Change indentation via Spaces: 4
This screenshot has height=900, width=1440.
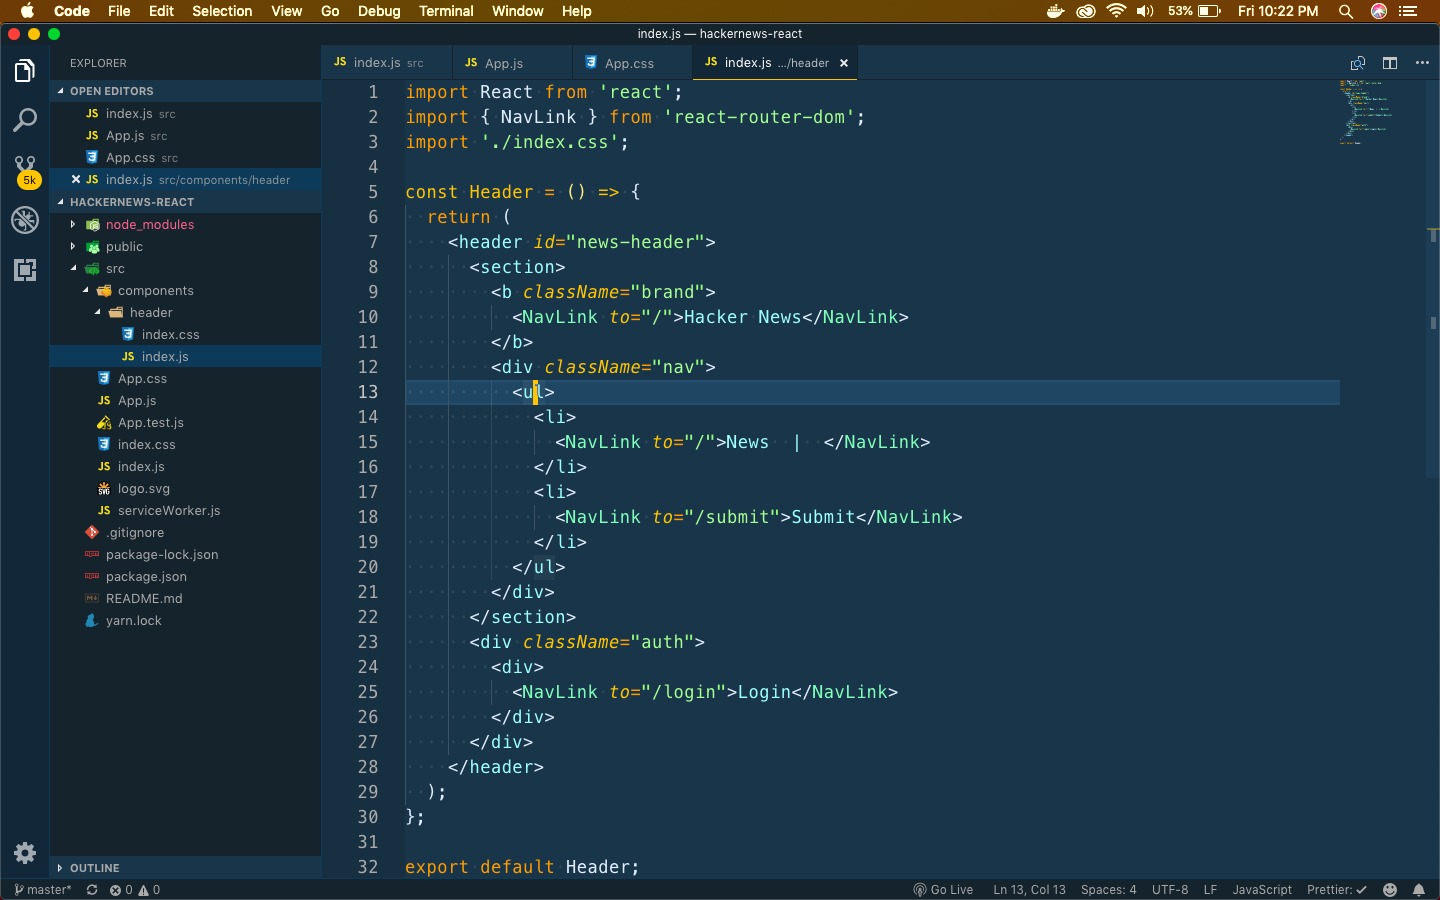click(x=1108, y=890)
